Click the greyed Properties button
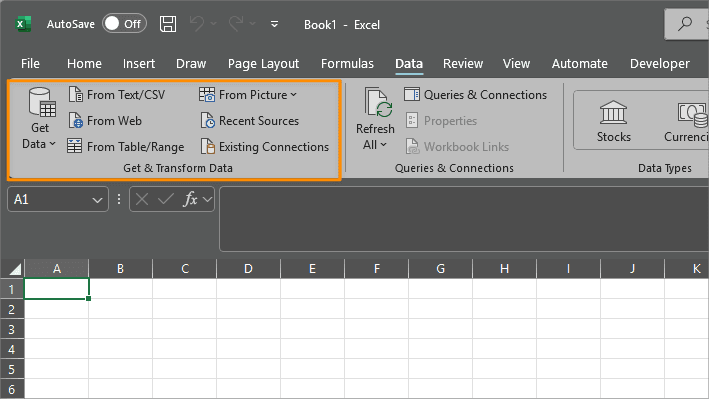 click(441, 121)
